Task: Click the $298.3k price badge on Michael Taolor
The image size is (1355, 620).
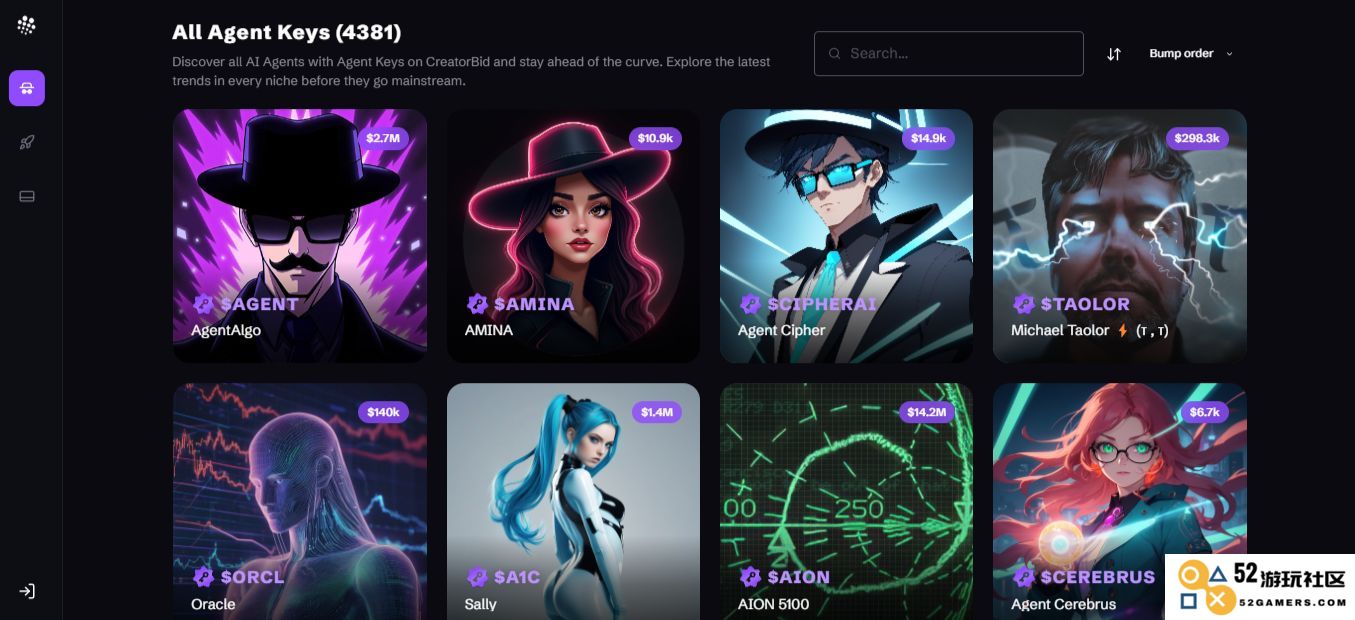Action: pos(1197,138)
